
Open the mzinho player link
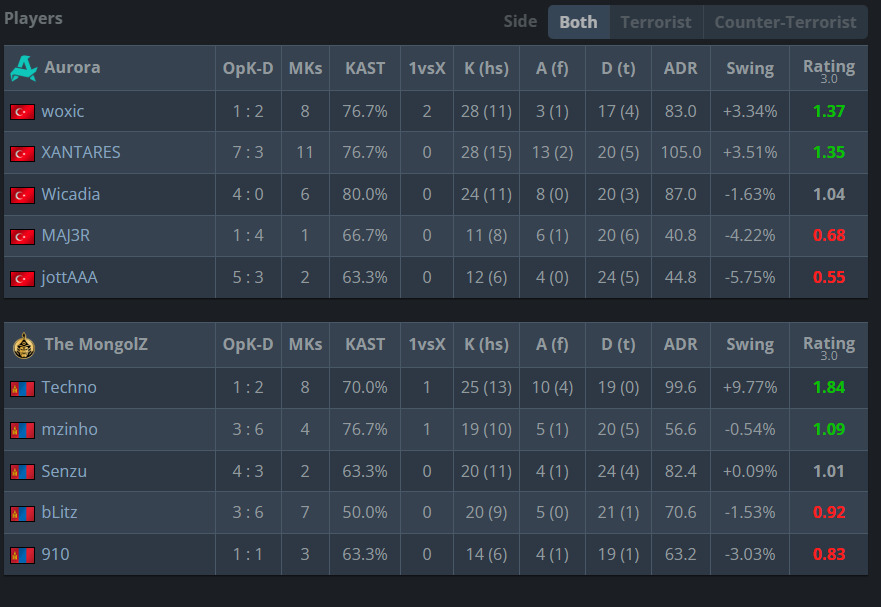(x=70, y=429)
